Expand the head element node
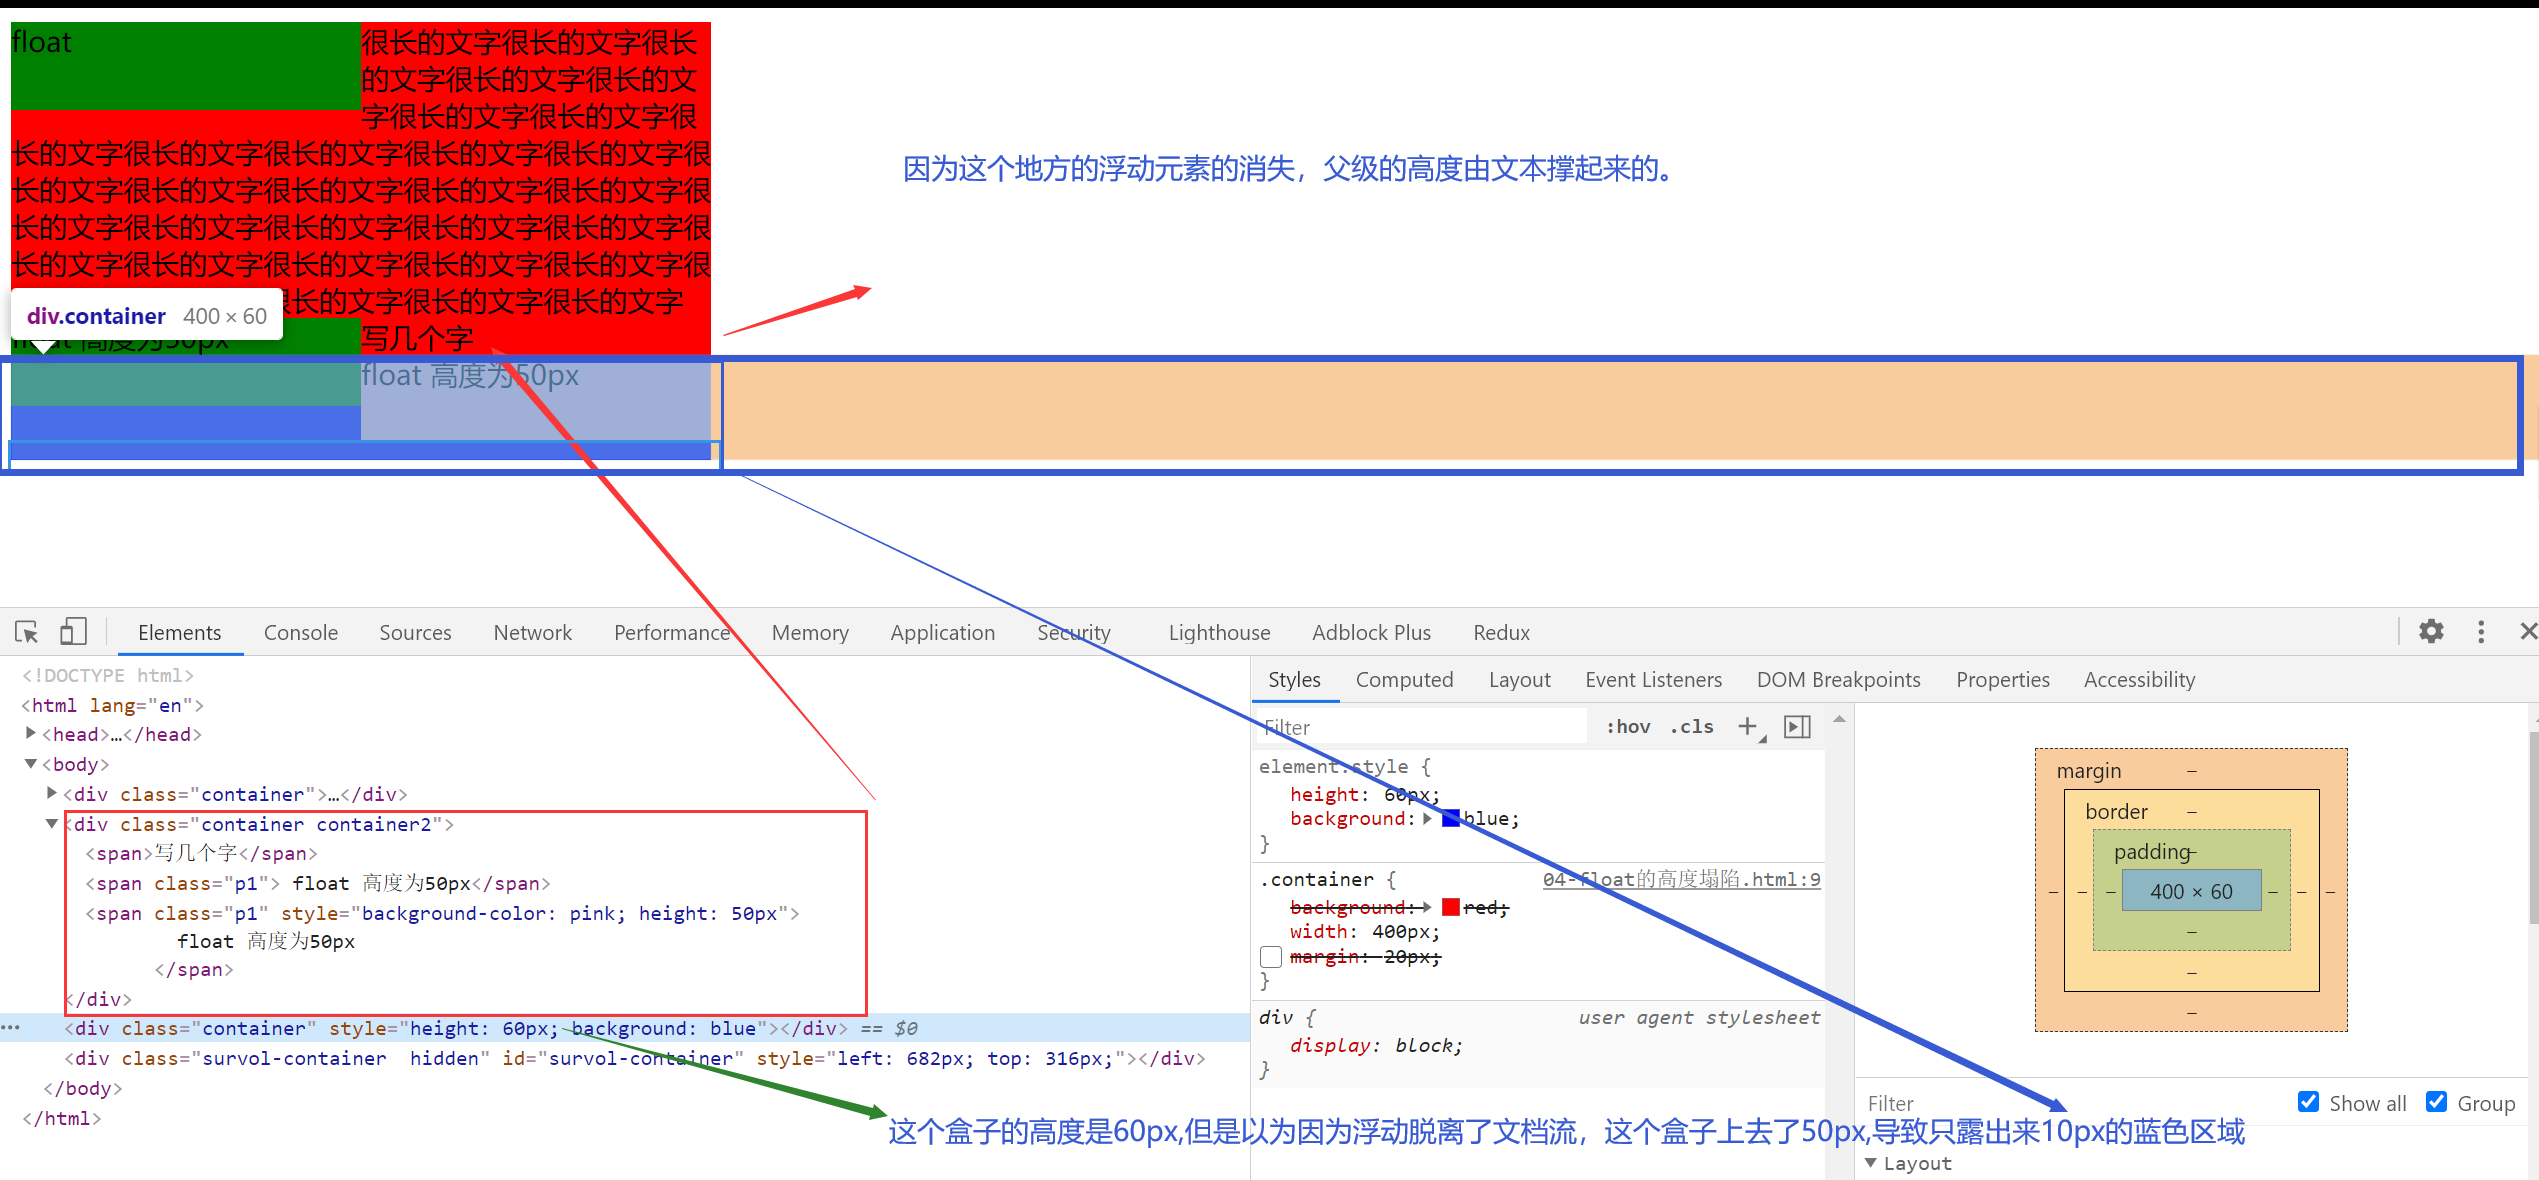The image size is (2539, 1180). pos(31,734)
